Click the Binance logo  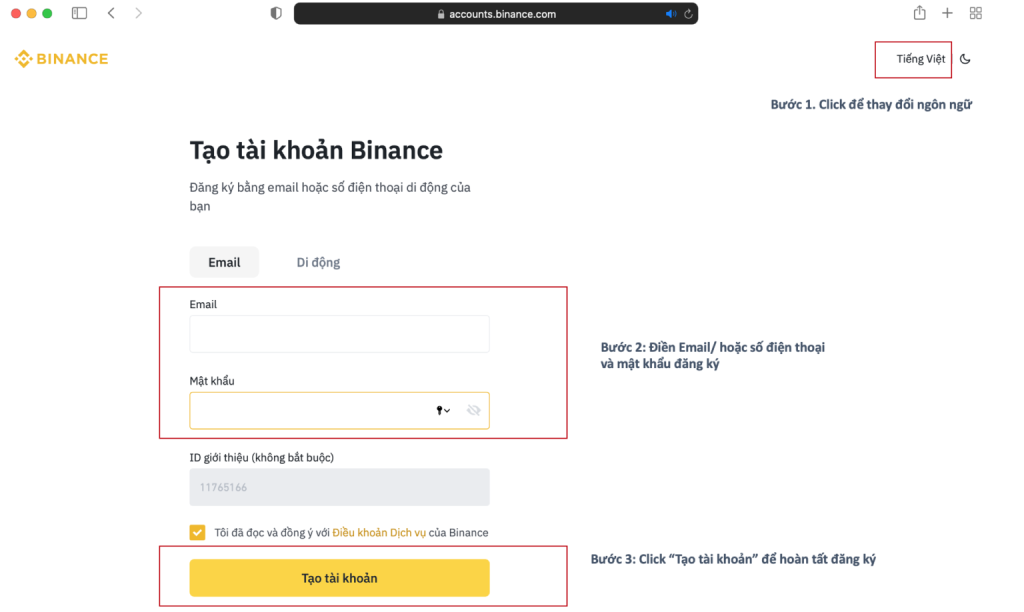(x=61, y=59)
